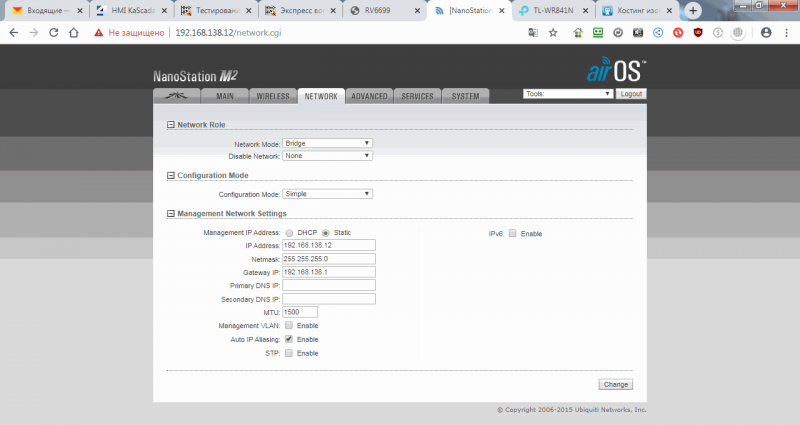The width and height of the screenshot is (800, 425).
Task: Switch to the SYSTEM tab
Action: 465,96
